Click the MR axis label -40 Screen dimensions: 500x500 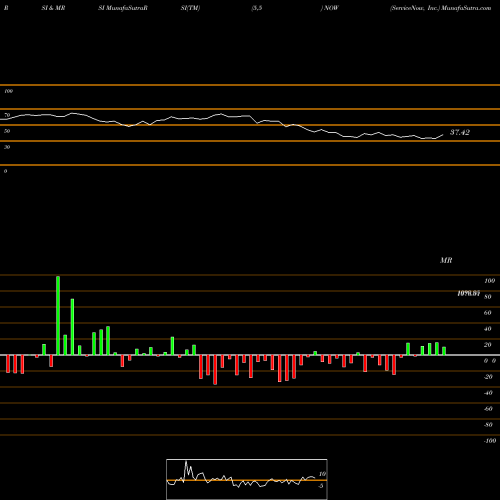(x=488, y=393)
